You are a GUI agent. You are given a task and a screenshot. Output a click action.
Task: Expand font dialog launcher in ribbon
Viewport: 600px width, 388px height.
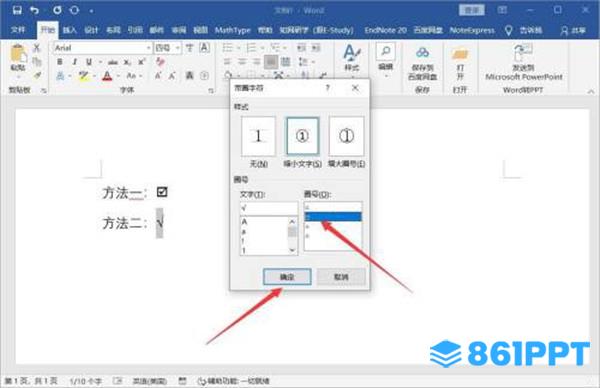tap(211, 91)
